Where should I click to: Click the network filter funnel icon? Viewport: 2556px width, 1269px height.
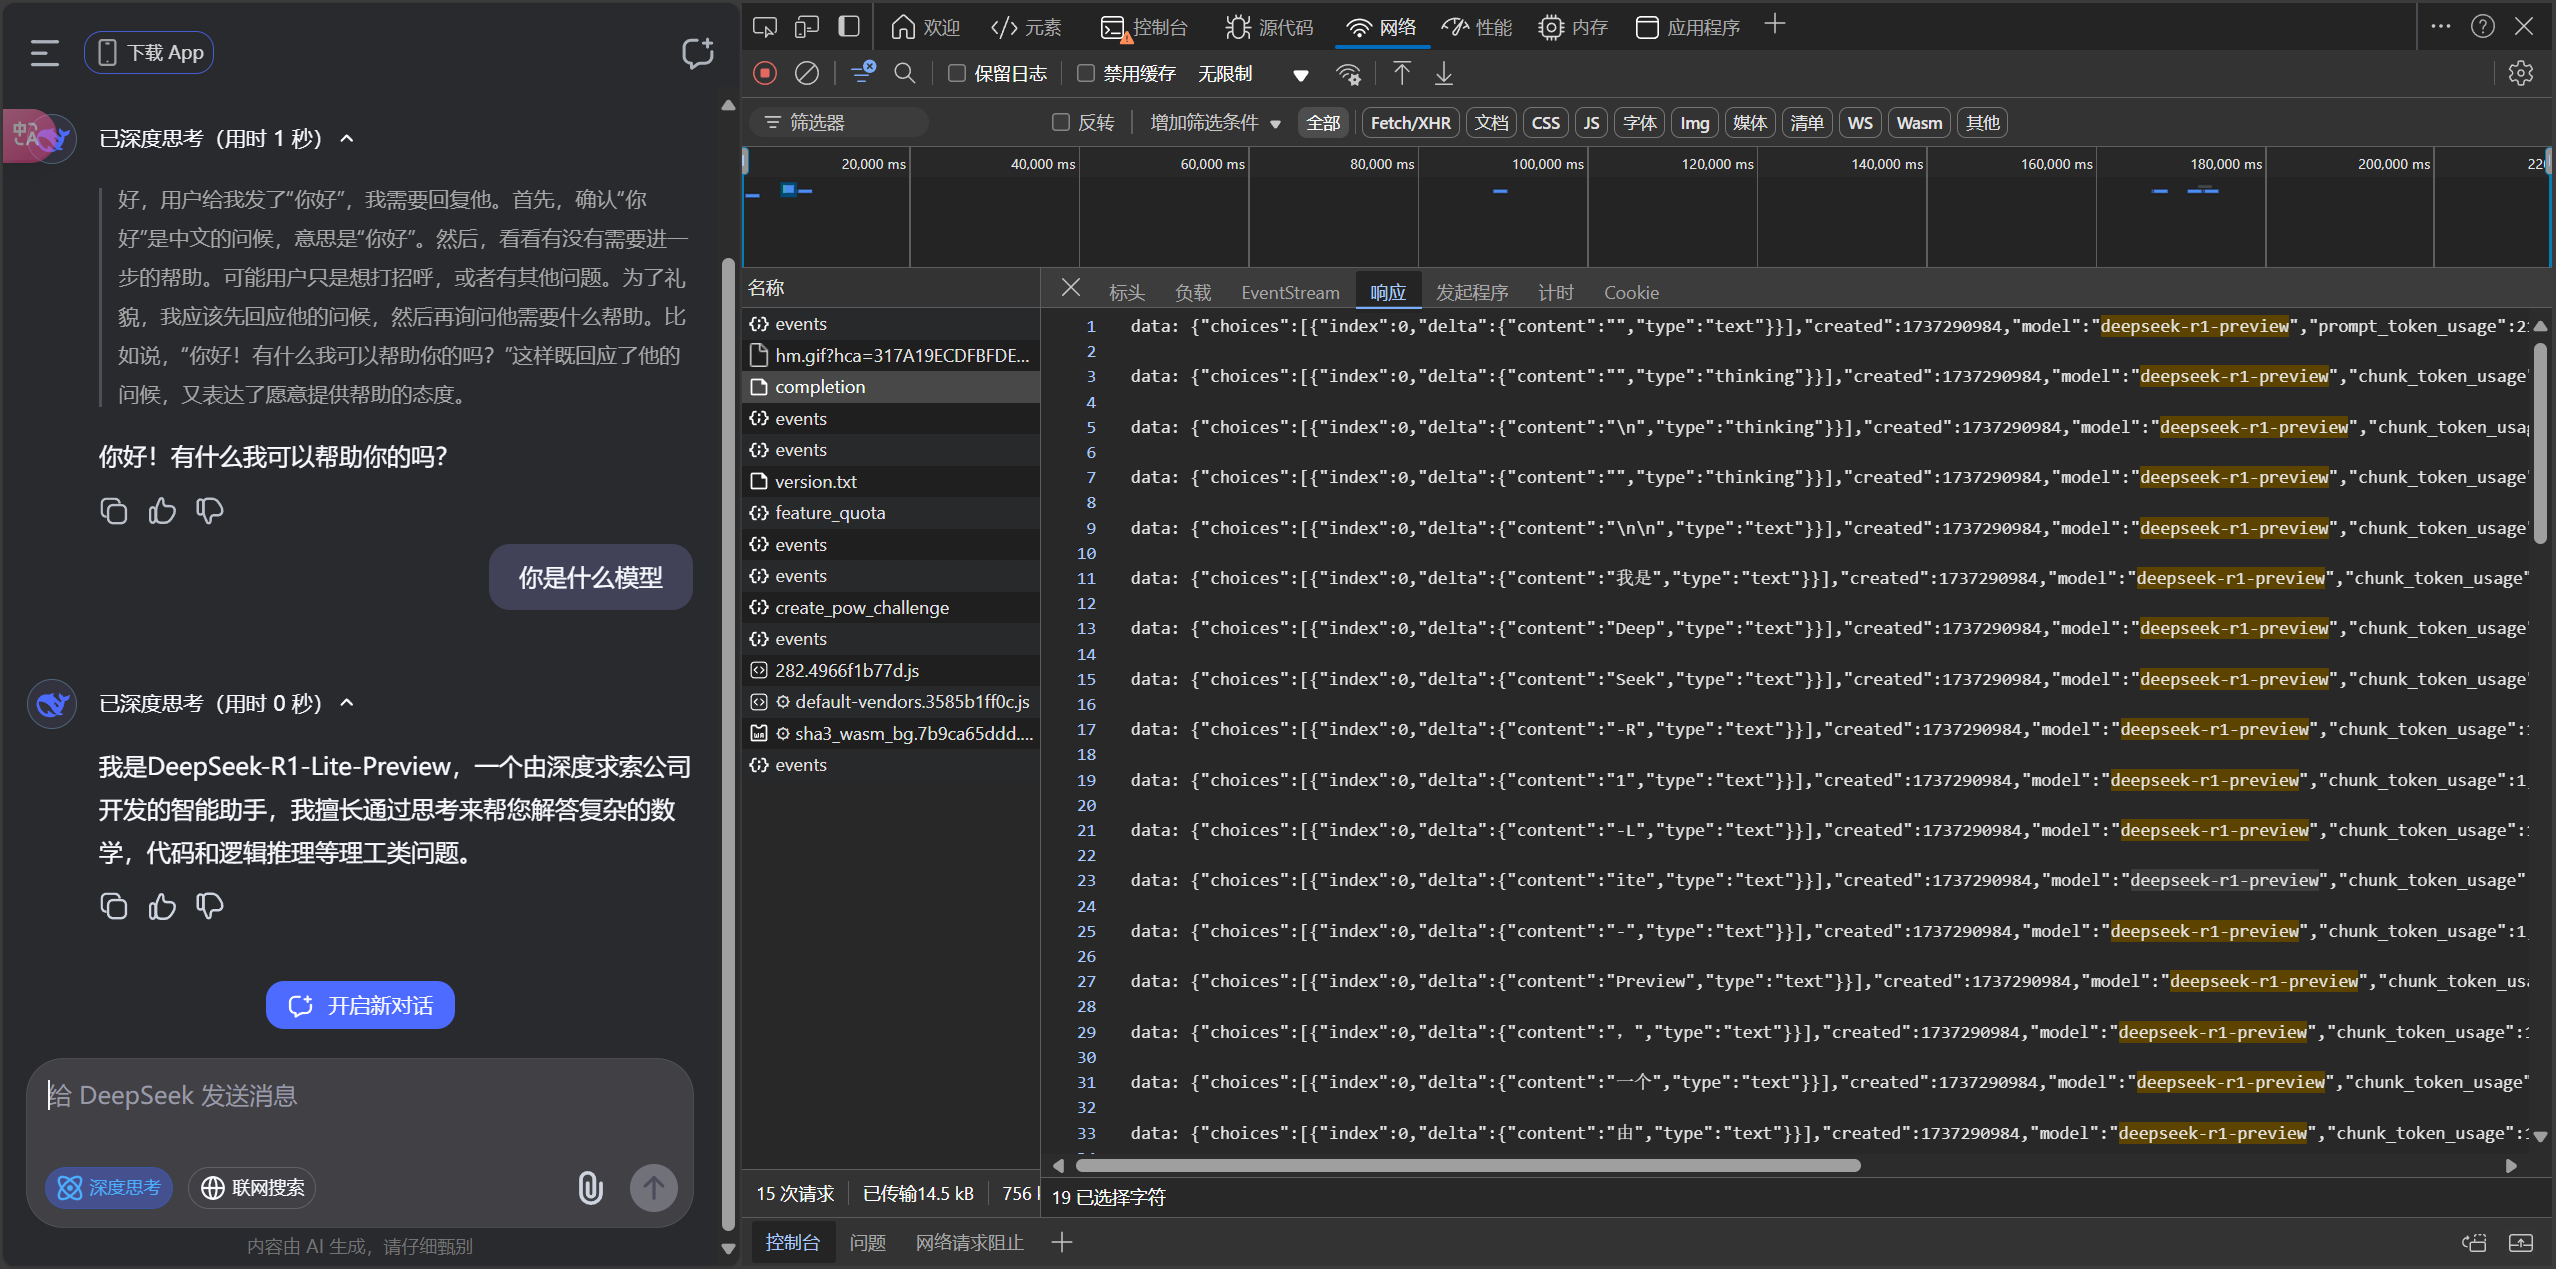(x=862, y=73)
